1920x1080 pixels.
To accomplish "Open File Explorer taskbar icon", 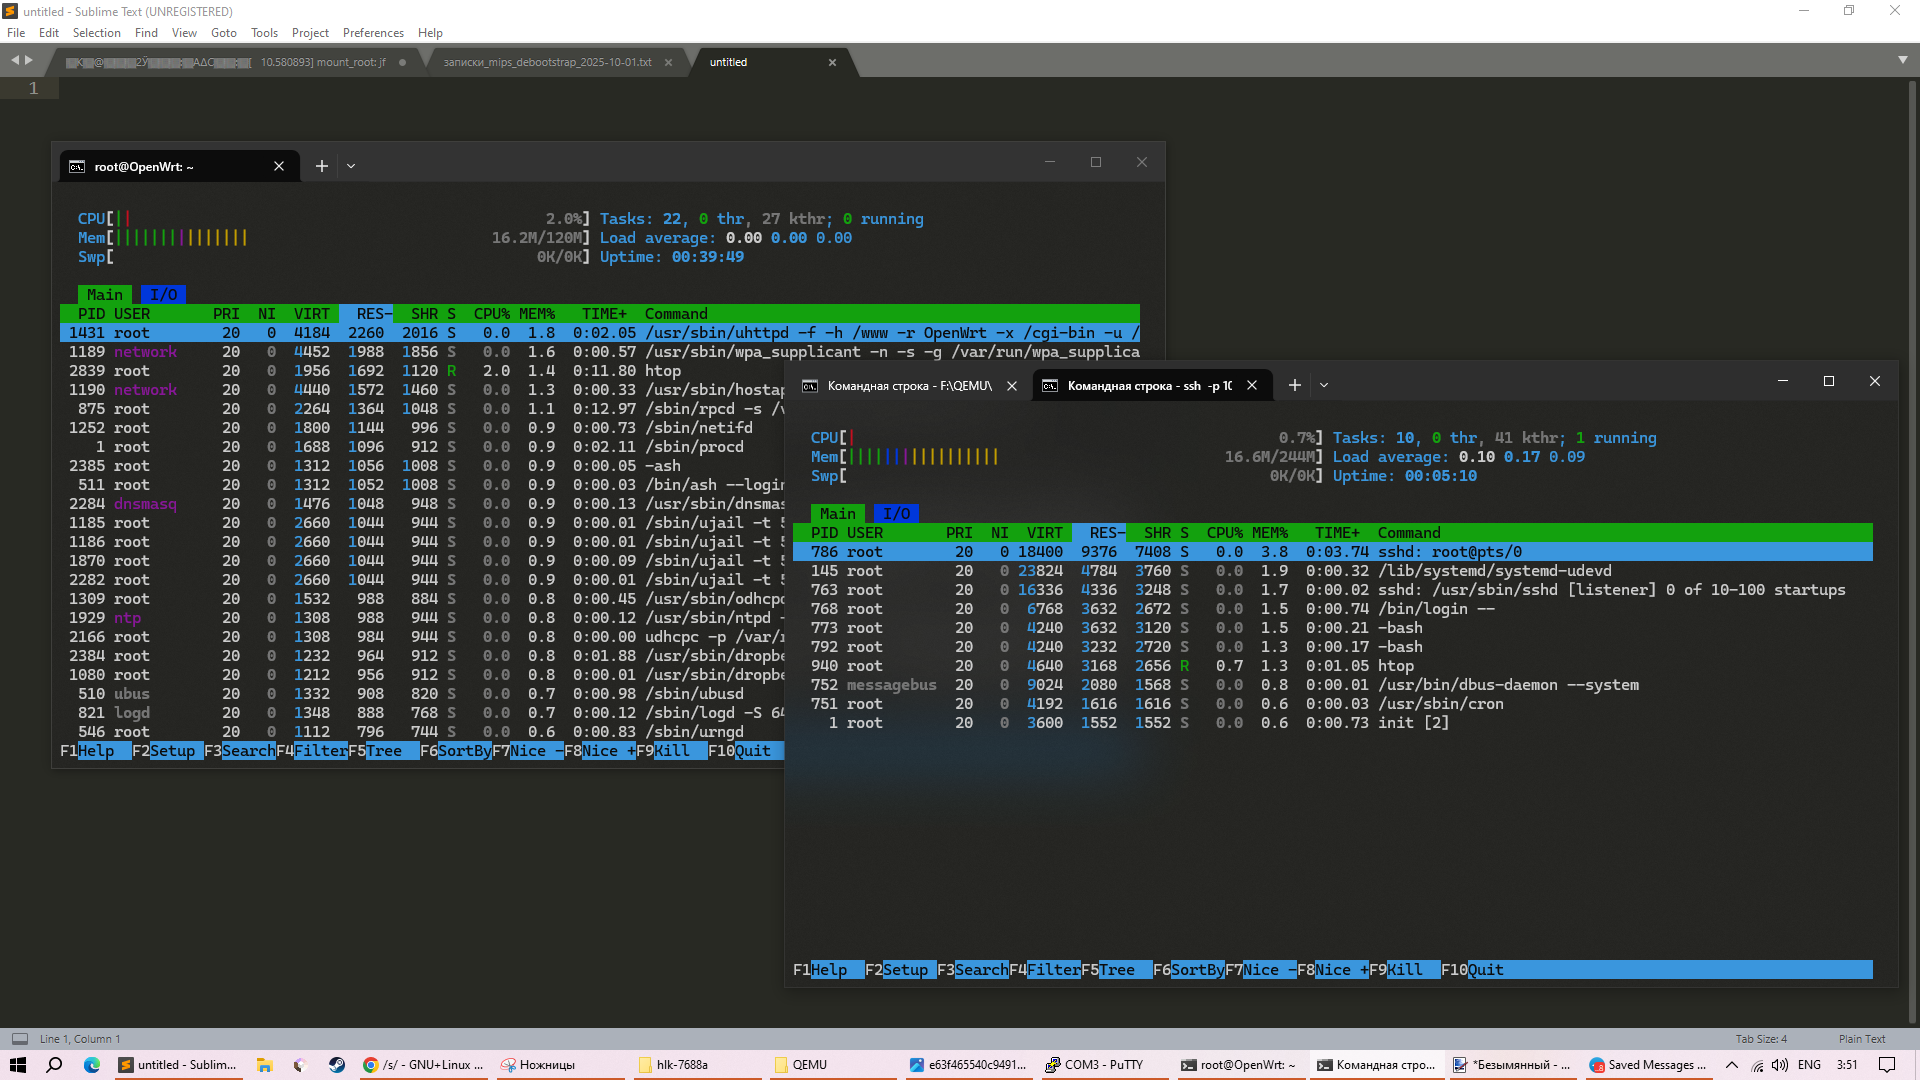I will point(264,1065).
